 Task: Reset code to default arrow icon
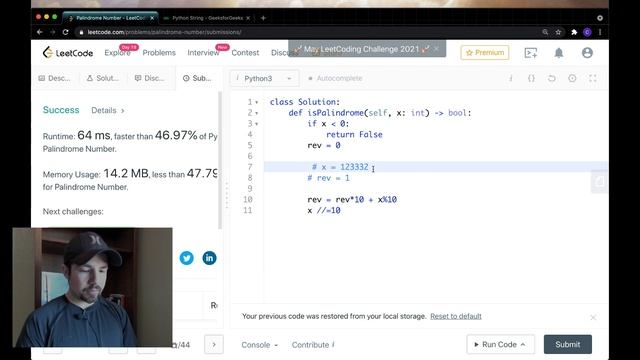(551, 78)
